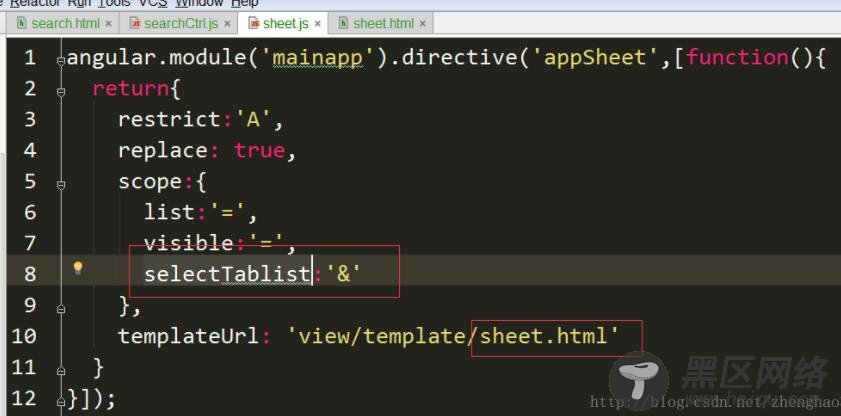Click fold end marker at line 12
The image size is (841, 416).
[61, 402]
